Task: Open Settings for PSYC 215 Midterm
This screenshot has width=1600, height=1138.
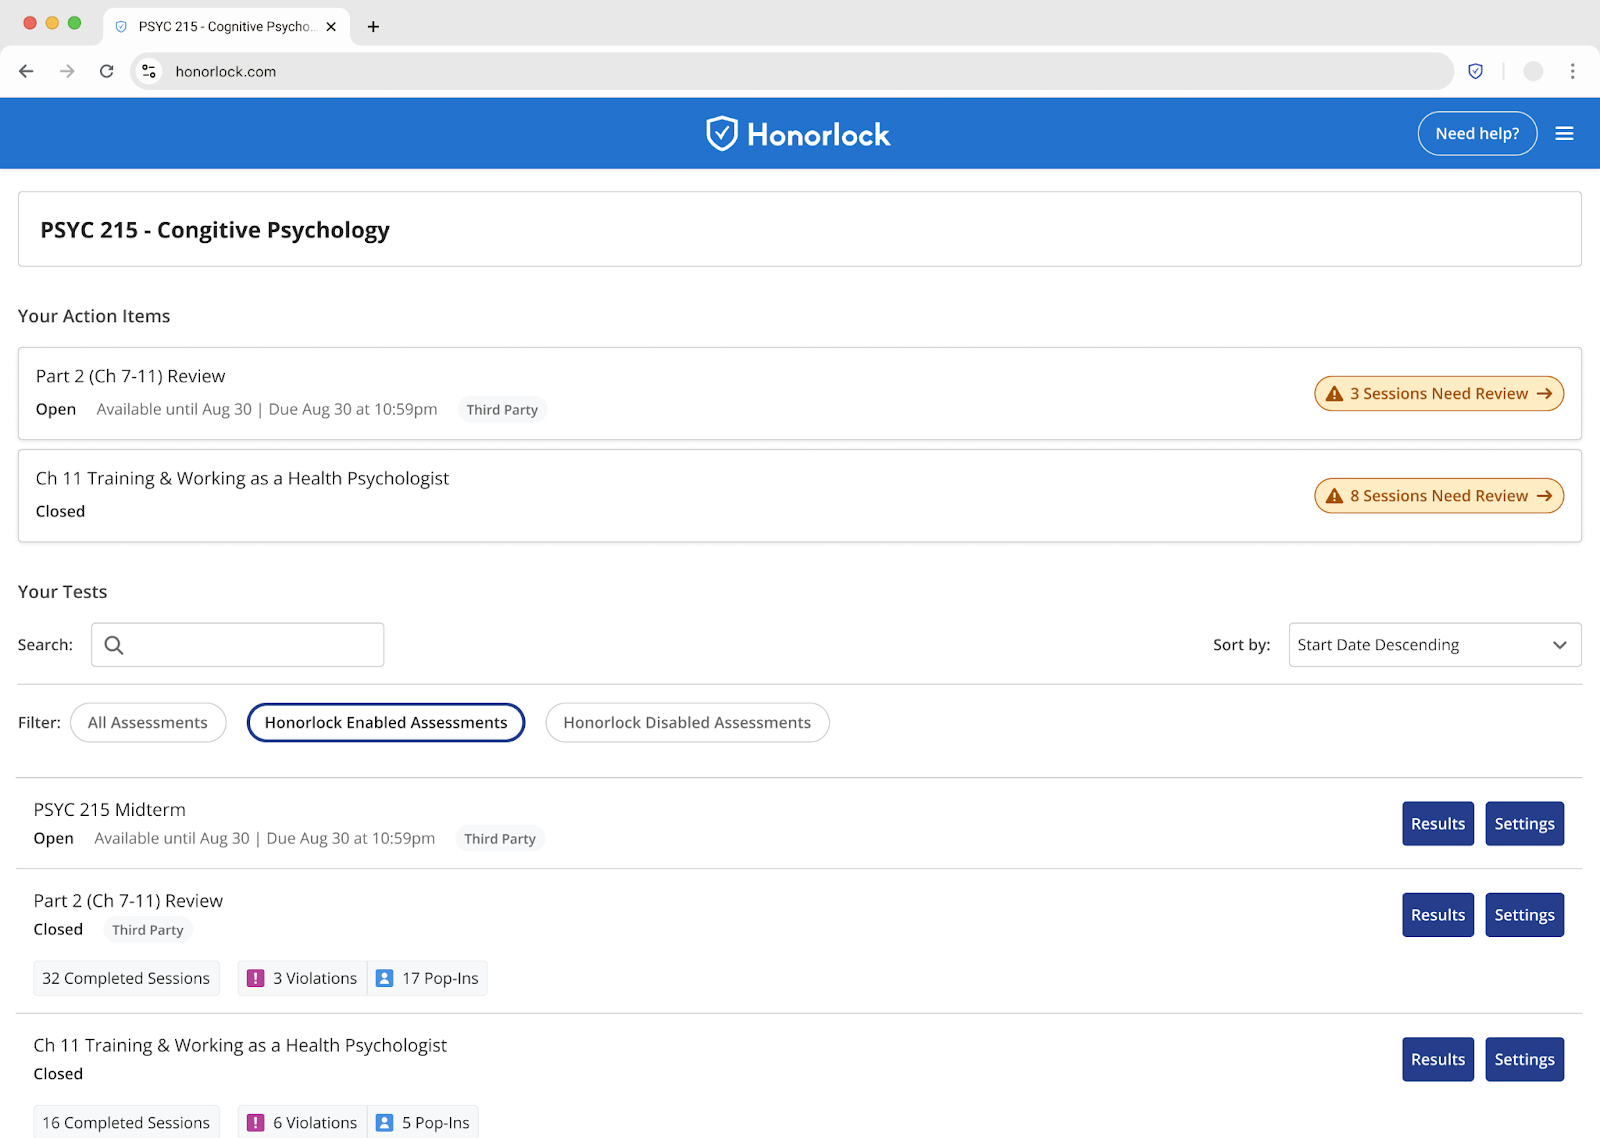Action: coord(1524,824)
